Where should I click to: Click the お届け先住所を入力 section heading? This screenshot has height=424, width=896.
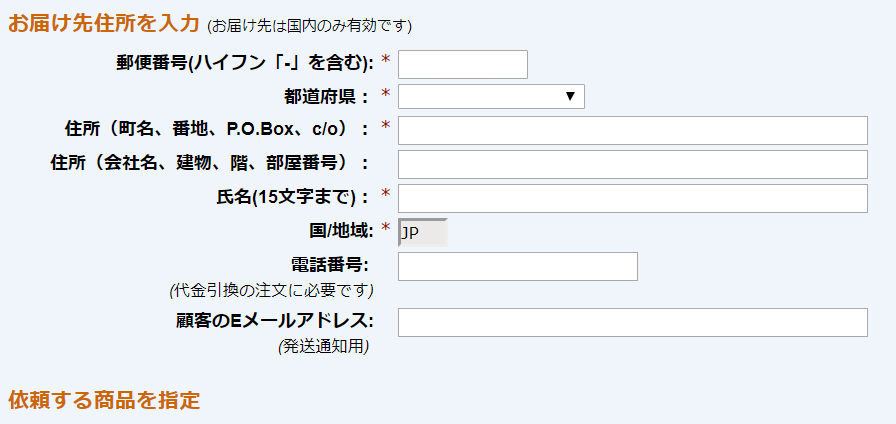(x=103, y=24)
